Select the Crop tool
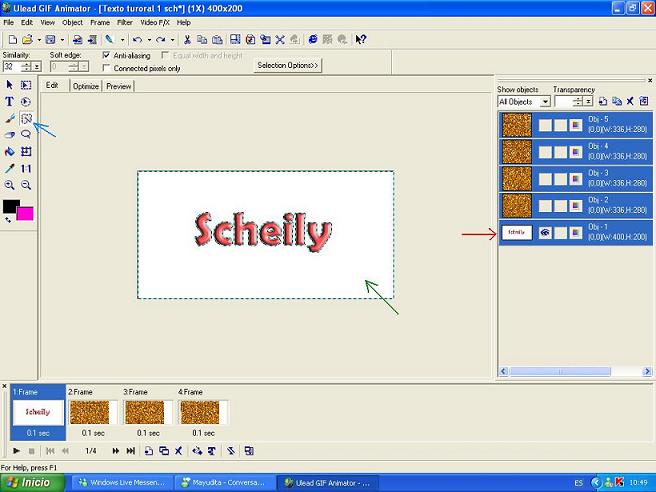The image size is (656, 492). pyautogui.click(x=26, y=151)
